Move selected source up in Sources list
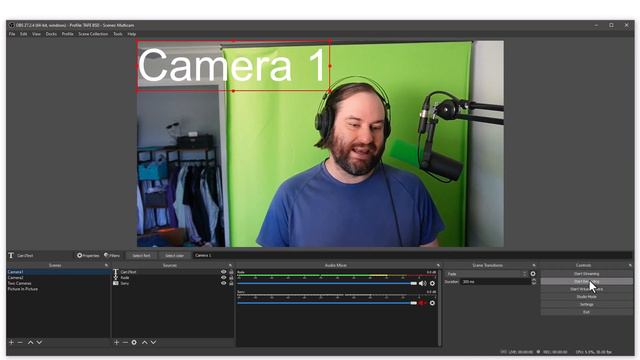This screenshot has height=360, width=640. pos(144,342)
